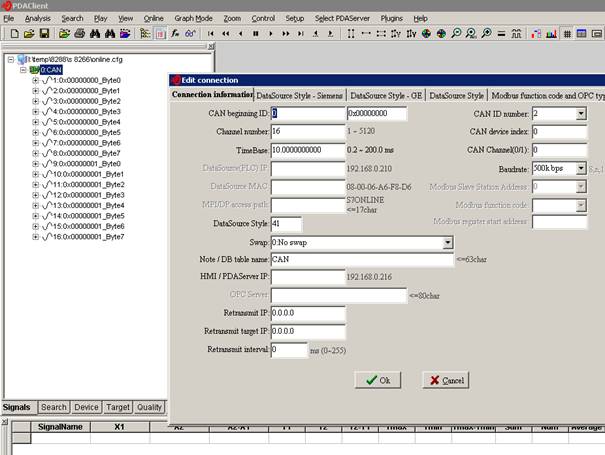Click the Open folder toolbar icon
The height and width of the screenshot is (455, 605).
tap(29, 33)
